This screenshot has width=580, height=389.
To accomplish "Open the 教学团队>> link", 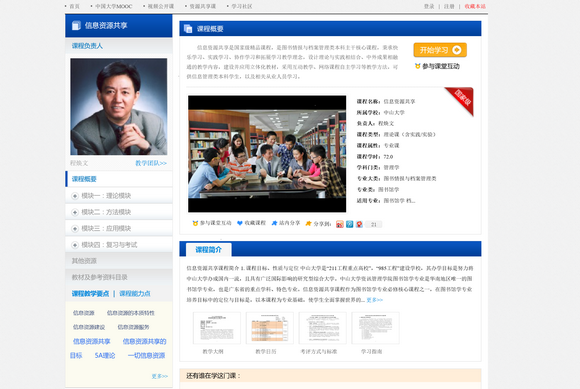I will 151,163.
